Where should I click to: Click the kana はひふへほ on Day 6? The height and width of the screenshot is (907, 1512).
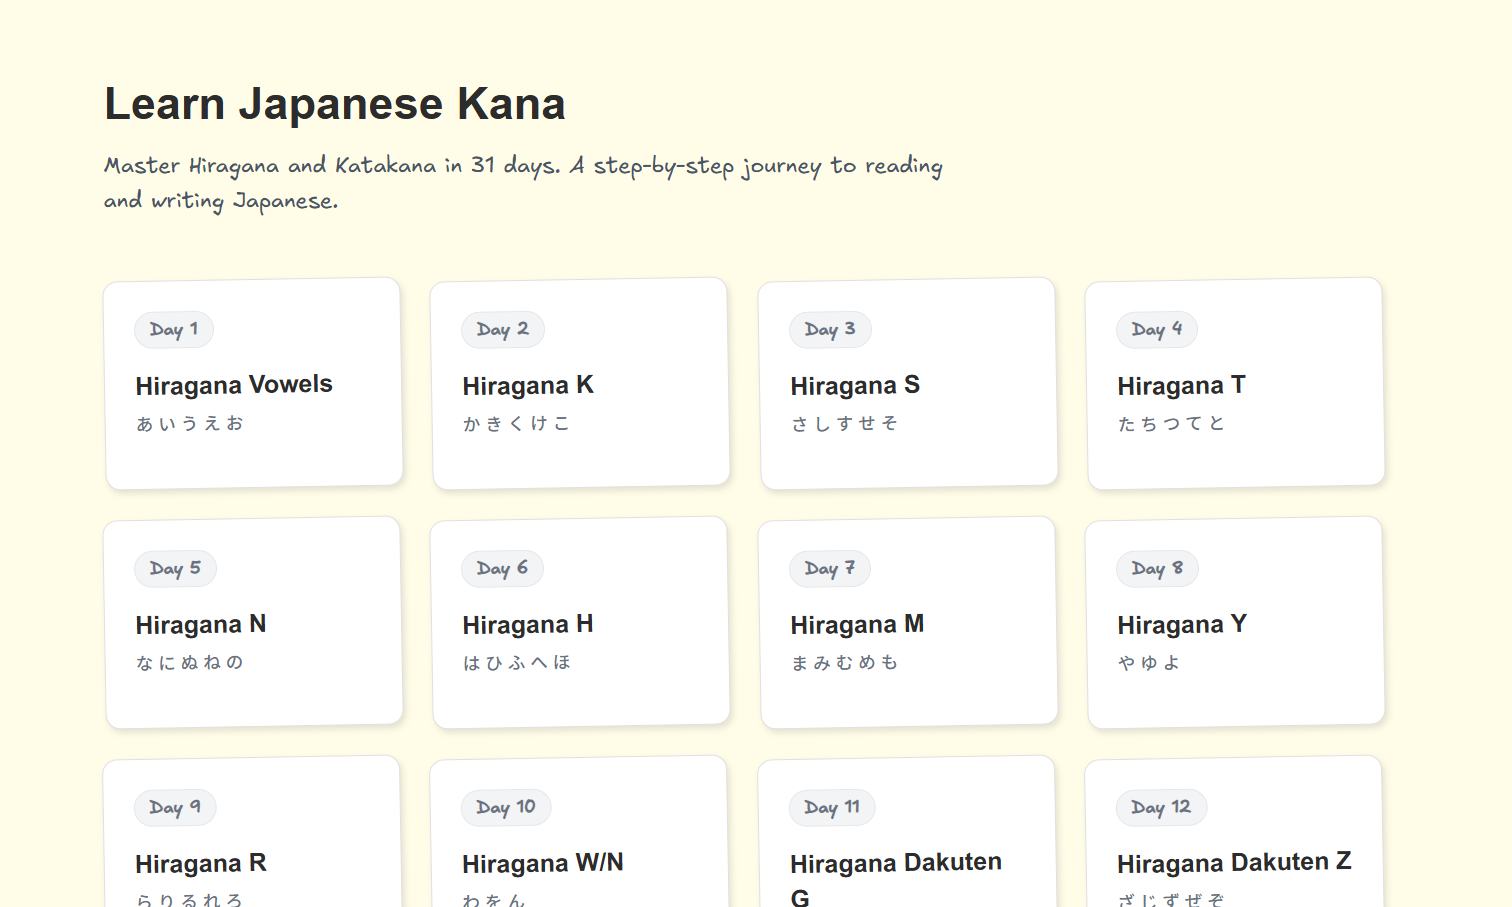516,662
